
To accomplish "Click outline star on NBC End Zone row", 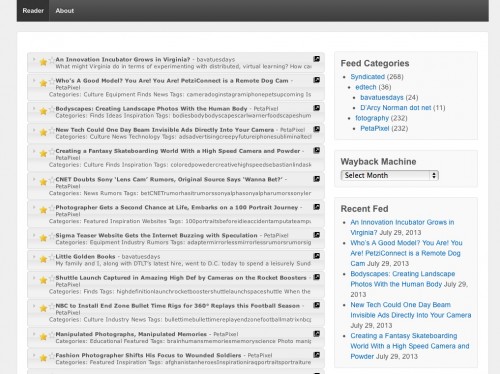I will point(52,306).
